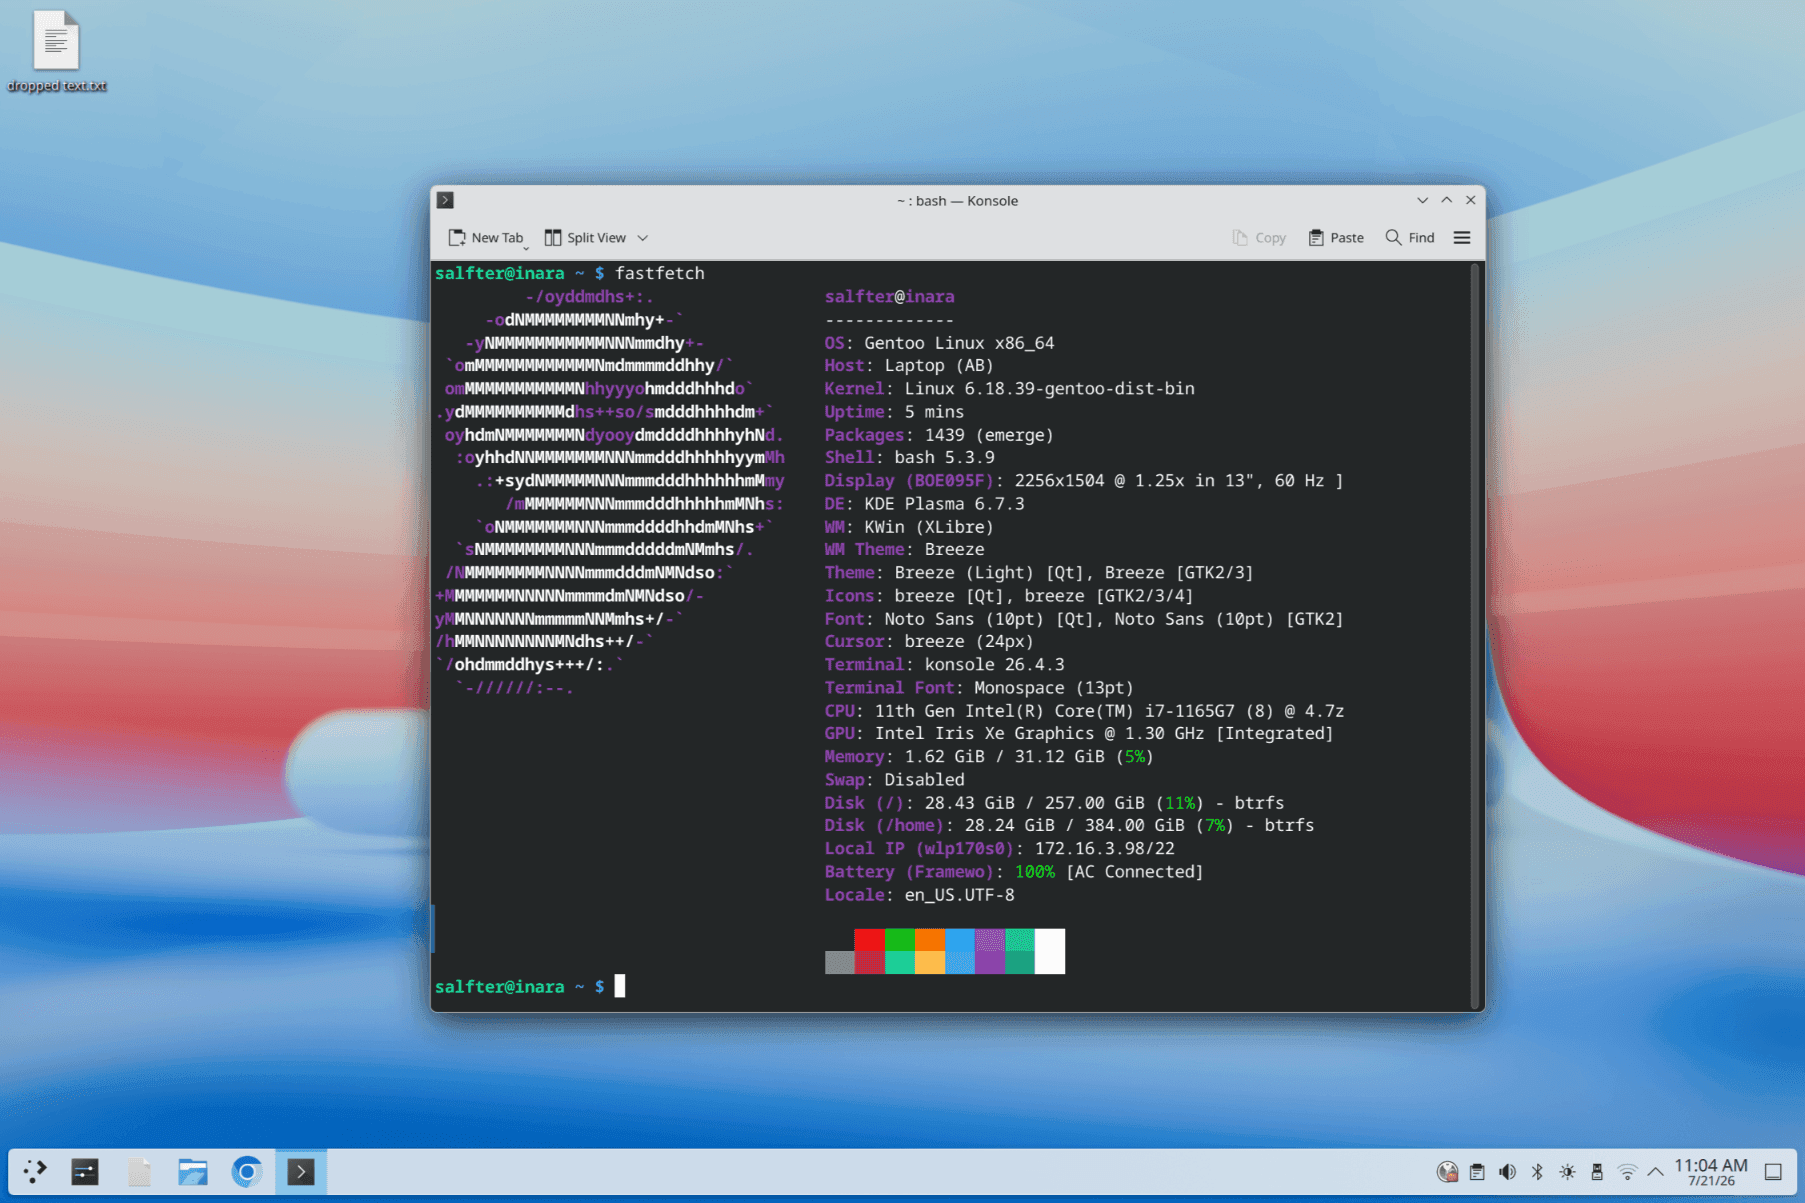
Task: Click the '100%' battery value
Action: [1034, 872]
